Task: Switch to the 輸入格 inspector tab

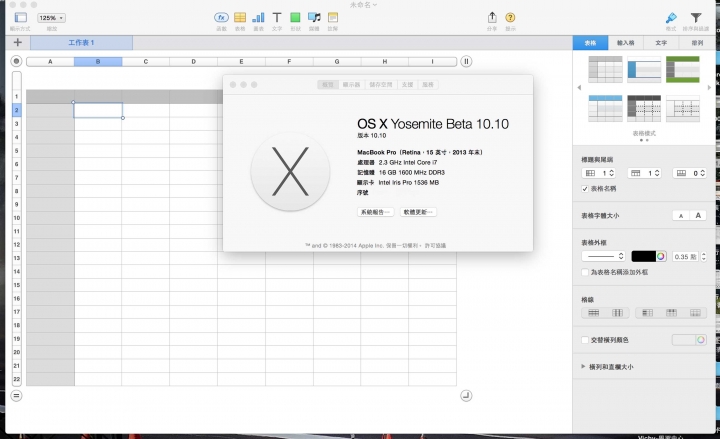Action: click(625, 43)
